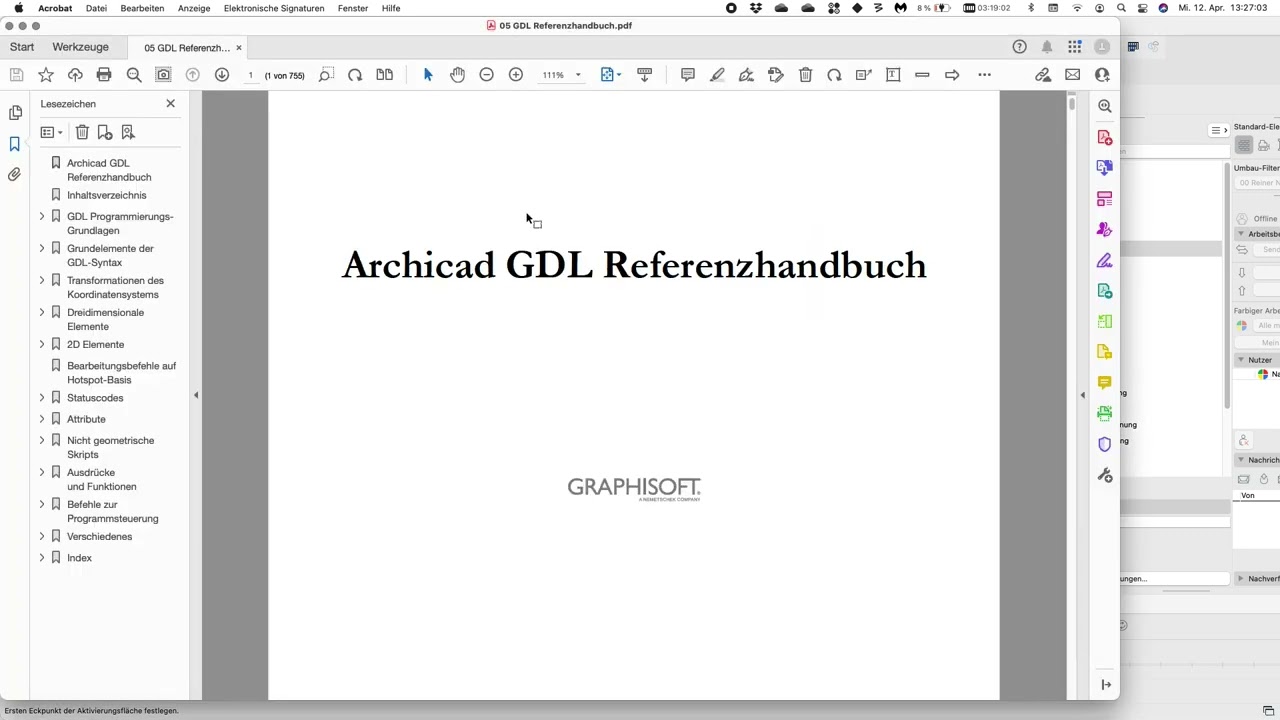Zoom out with the minus icon

(x=486, y=75)
